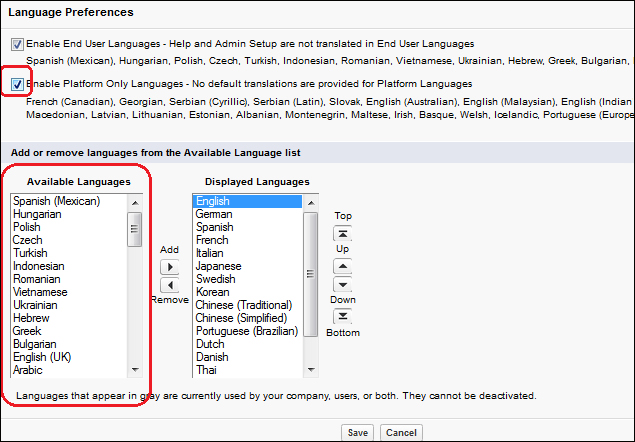
Task: Click the Remove arrow button
Action: 169,285
